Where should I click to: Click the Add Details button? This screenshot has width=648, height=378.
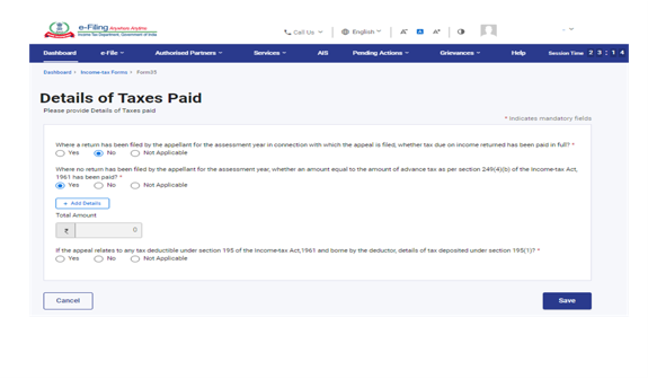point(83,203)
